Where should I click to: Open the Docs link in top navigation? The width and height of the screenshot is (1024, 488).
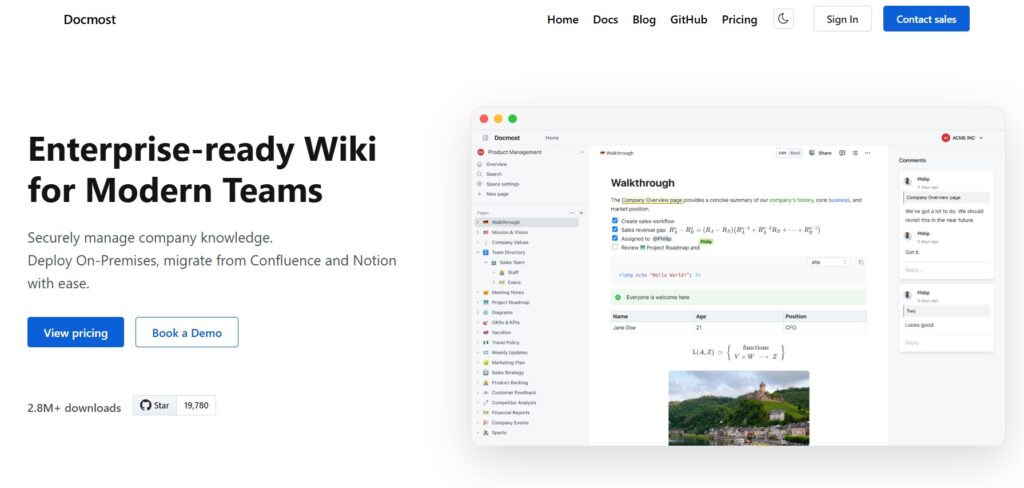[605, 19]
